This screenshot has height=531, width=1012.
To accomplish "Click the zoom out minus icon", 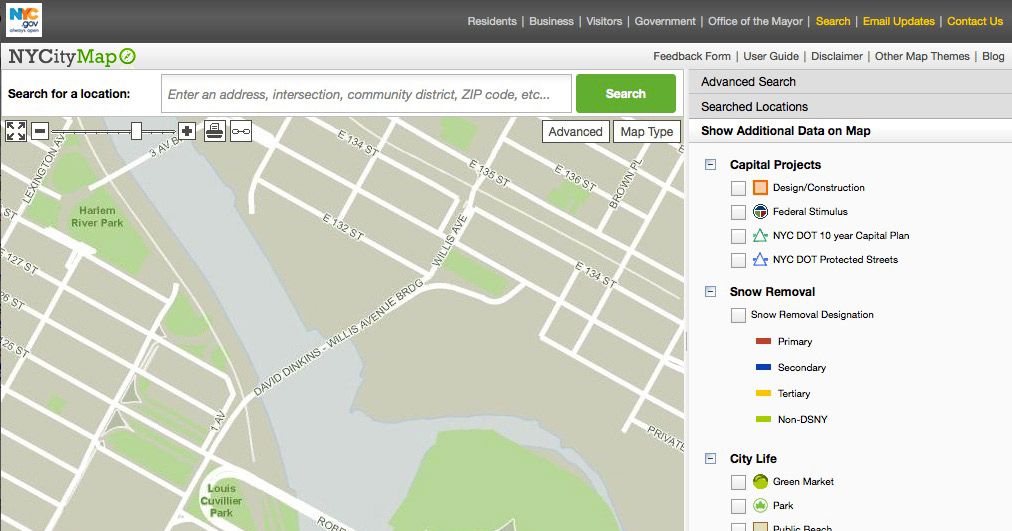I will coord(40,131).
